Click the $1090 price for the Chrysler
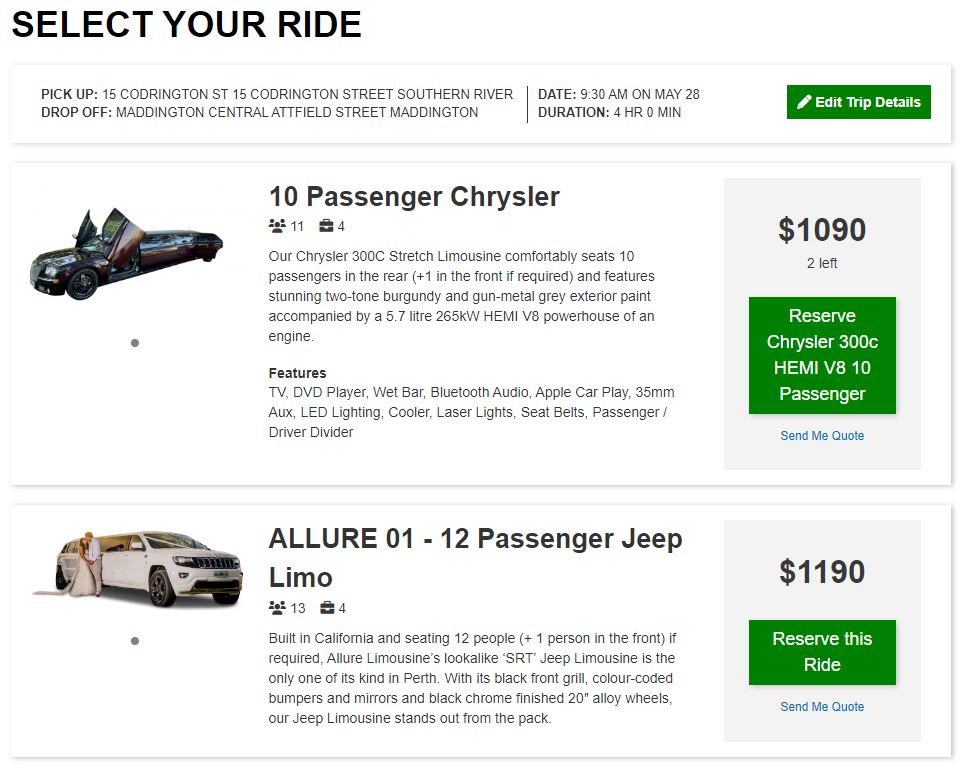Viewport: 964px width, 769px height. (822, 230)
